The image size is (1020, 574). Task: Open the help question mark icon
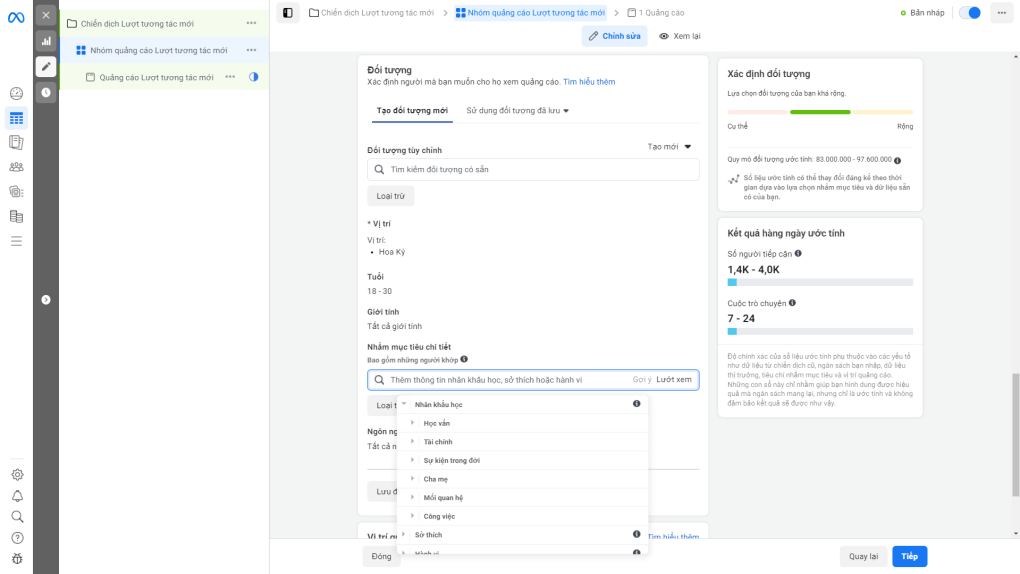[x=17, y=538]
